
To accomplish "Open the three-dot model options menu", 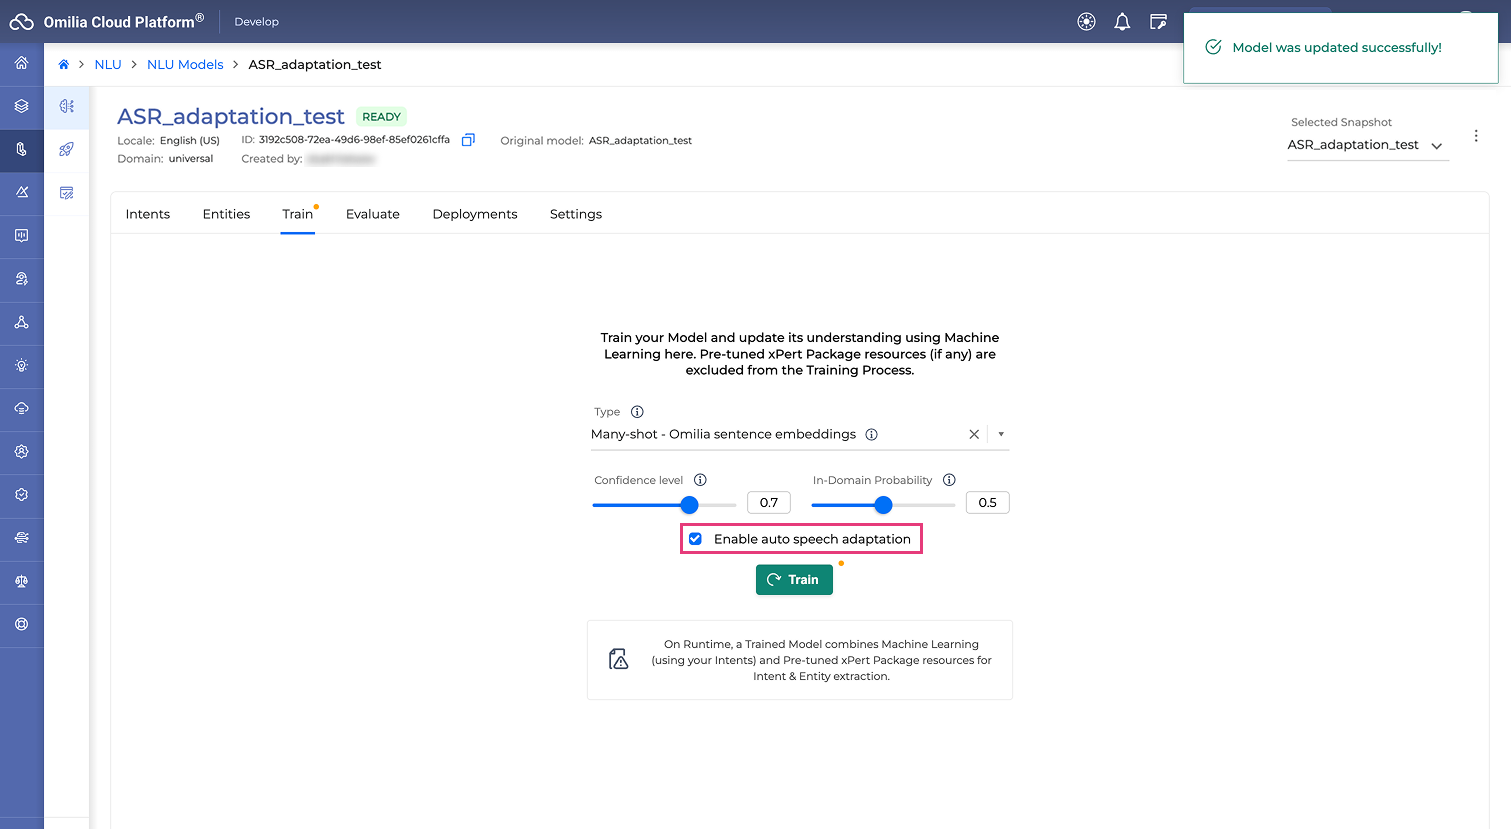I will [1475, 136].
